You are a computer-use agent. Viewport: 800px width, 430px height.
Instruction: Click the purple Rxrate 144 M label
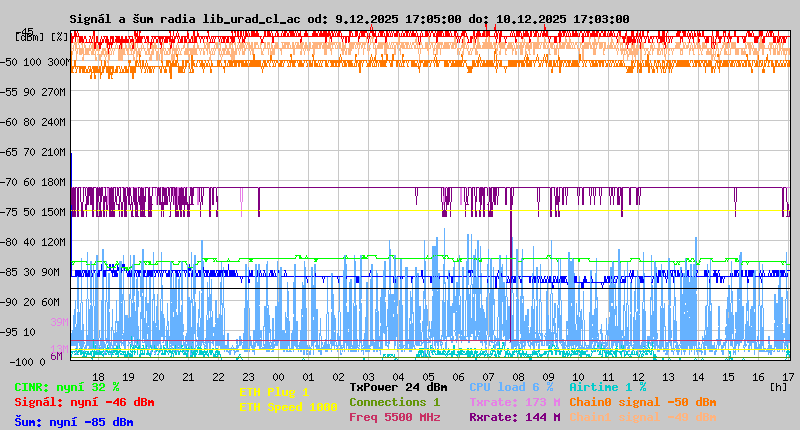(514, 417)
